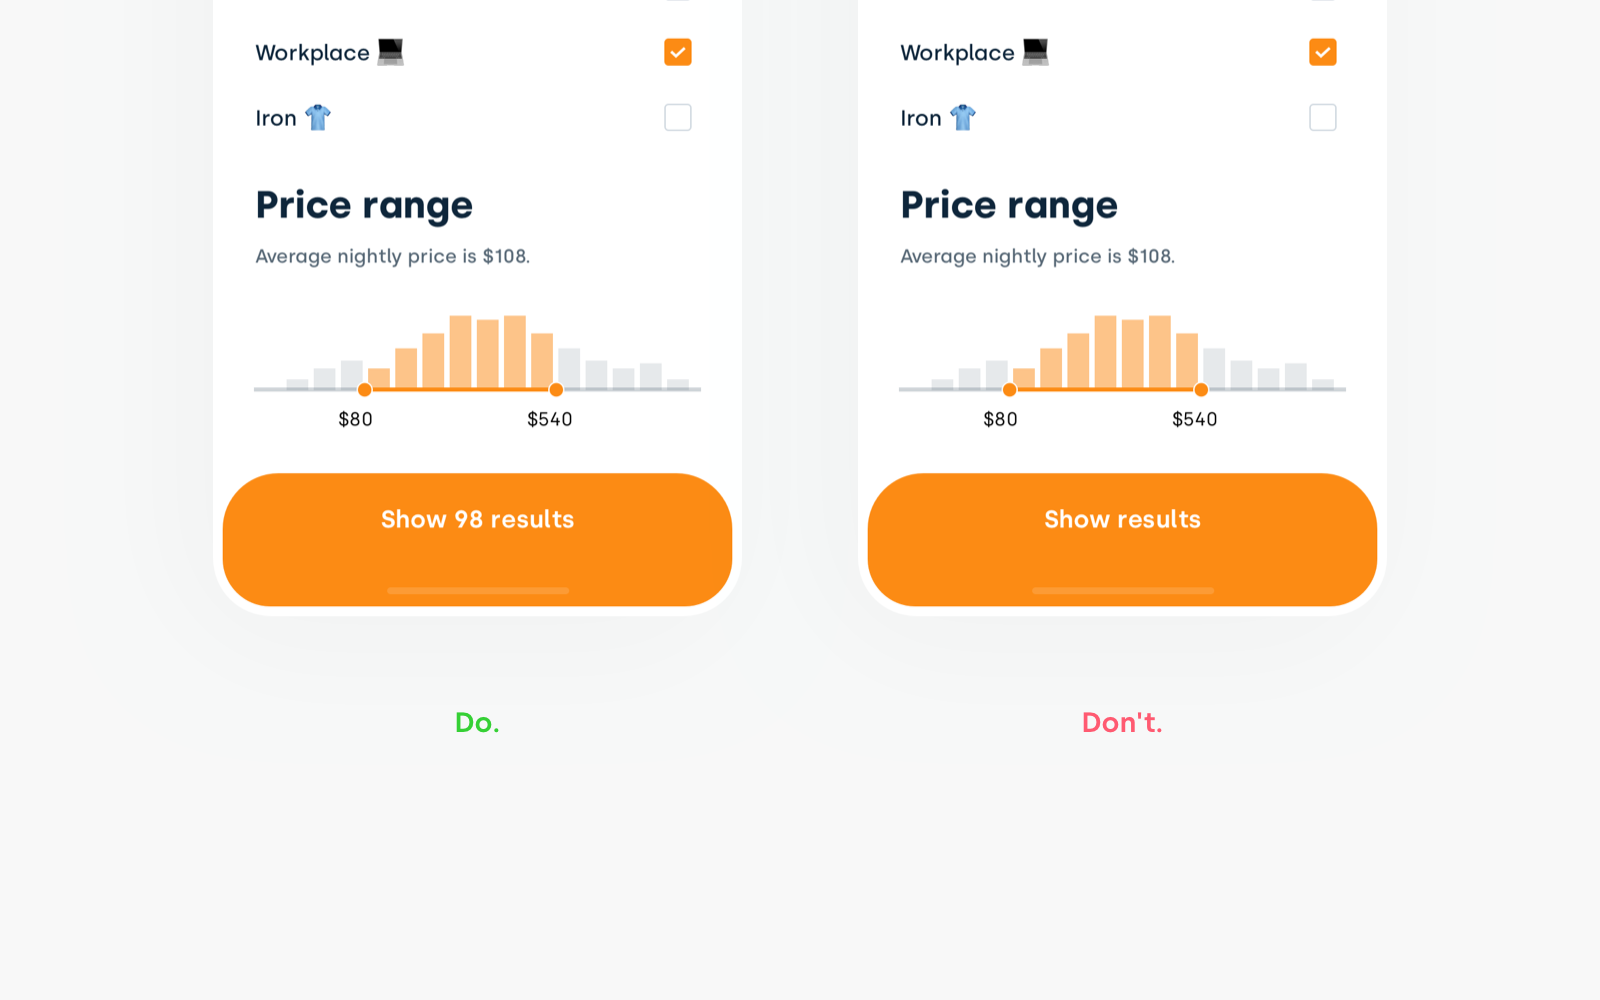Click the shirt emoji beside right Iron
The image size is (1600, 1000).
(x=963, y=117)
